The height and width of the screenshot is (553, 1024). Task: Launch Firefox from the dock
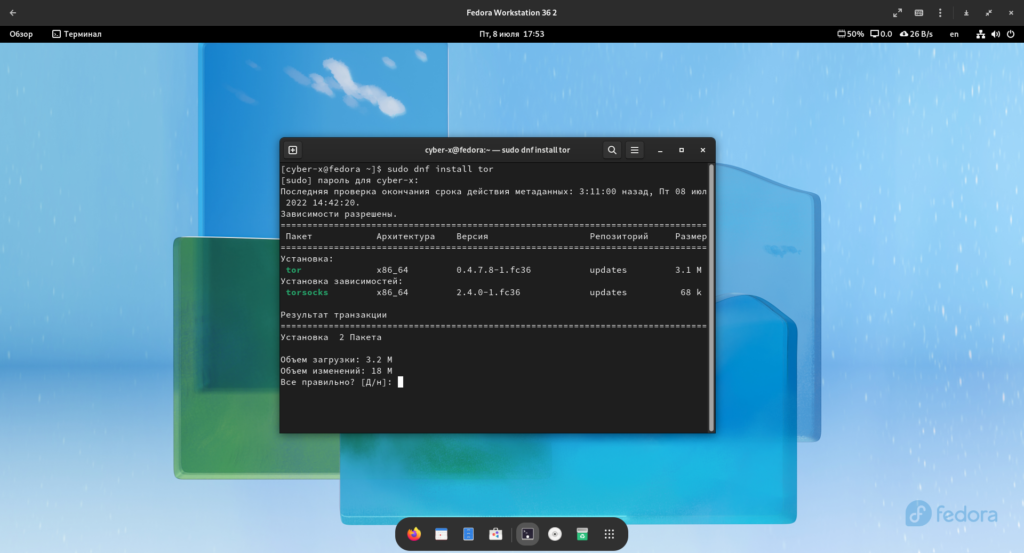coord(414,534)
